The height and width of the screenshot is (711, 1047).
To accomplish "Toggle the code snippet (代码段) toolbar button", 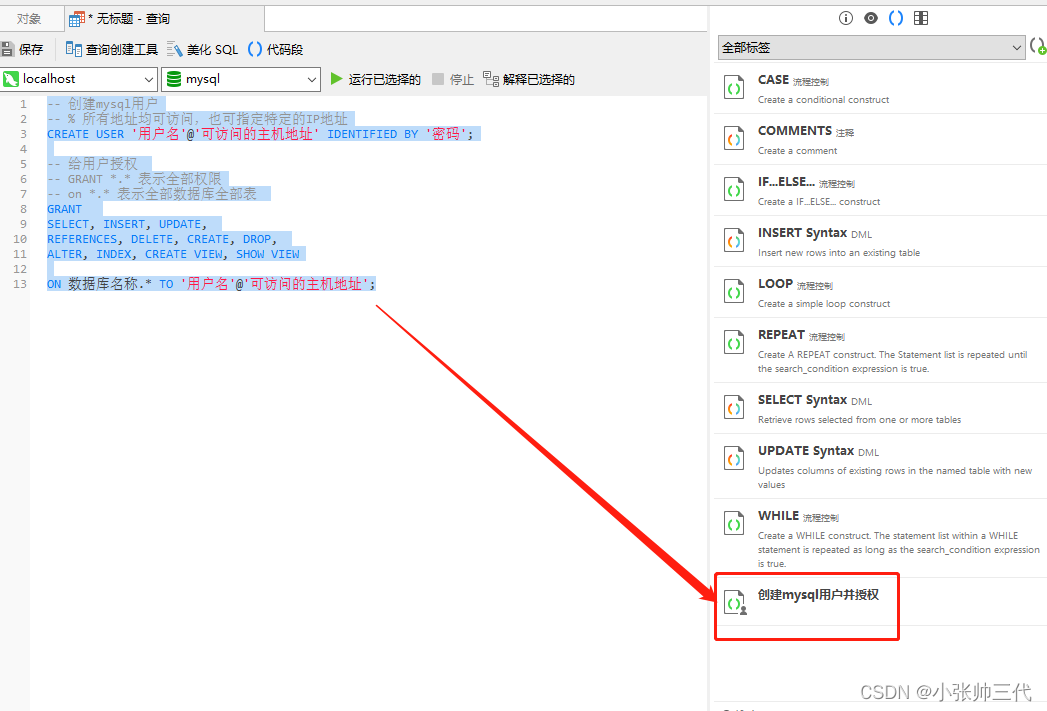I will (275, 49).
